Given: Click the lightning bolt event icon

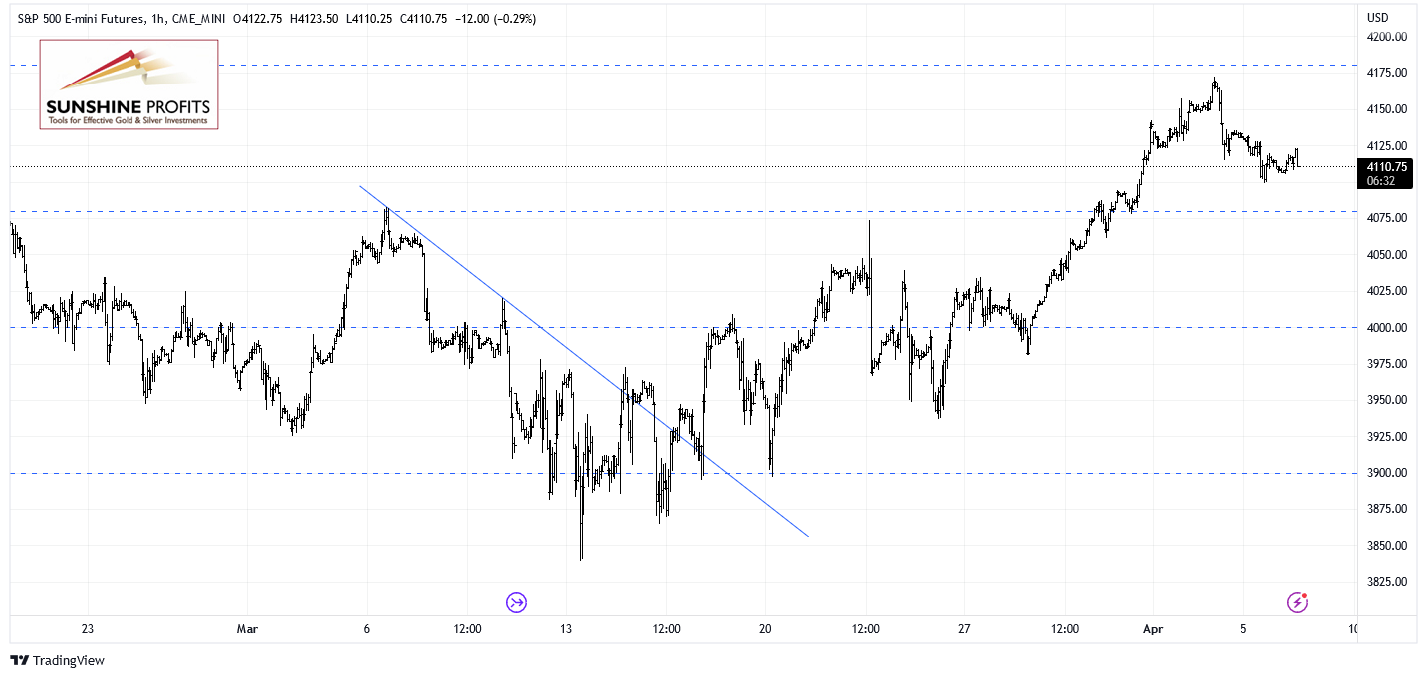Looking at the screenshot, I should click(1297, 602).
